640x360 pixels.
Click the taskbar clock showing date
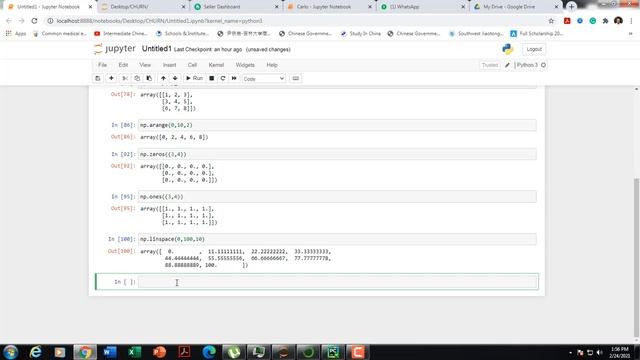[620, 353]
